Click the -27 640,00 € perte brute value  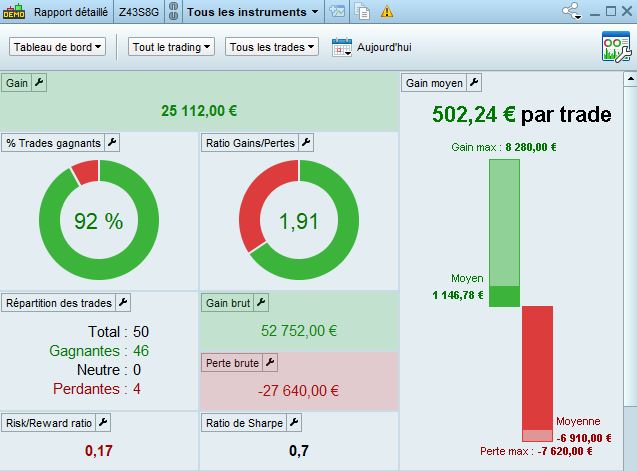298,391
